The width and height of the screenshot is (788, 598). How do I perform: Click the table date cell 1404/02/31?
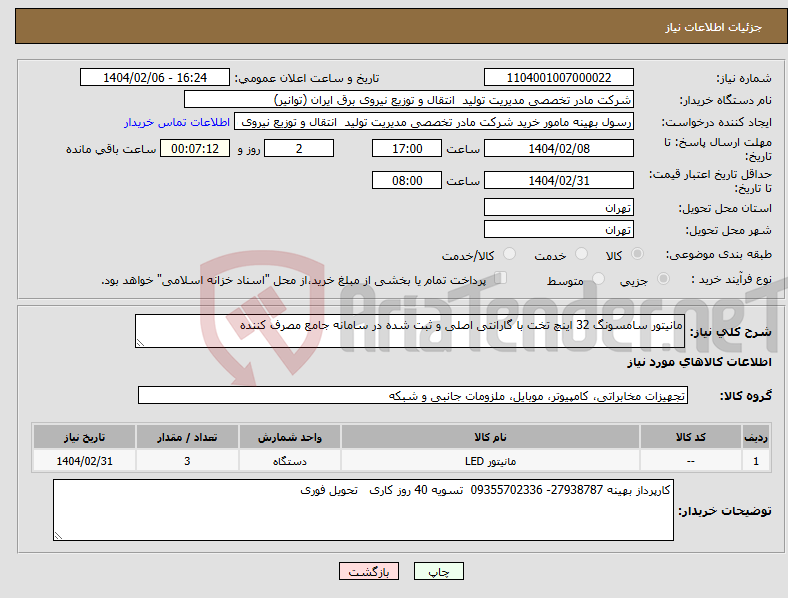(84, 461)
